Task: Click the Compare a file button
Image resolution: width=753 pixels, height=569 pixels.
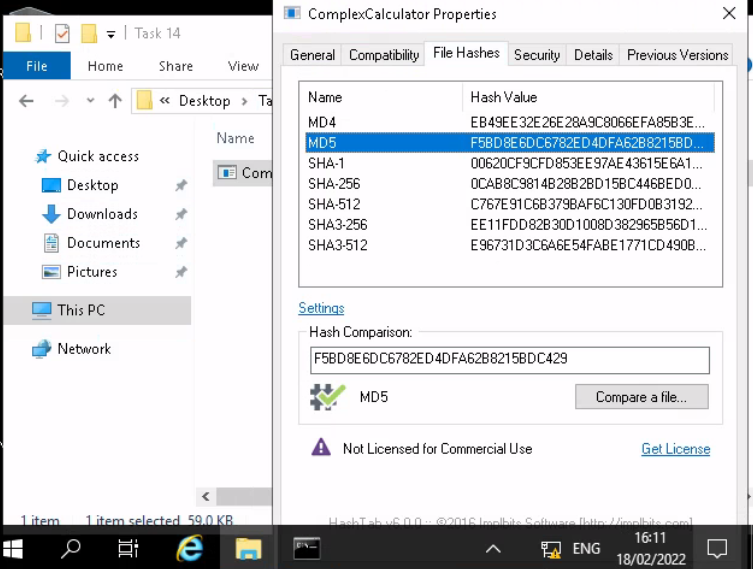Action: pos(641,397)
